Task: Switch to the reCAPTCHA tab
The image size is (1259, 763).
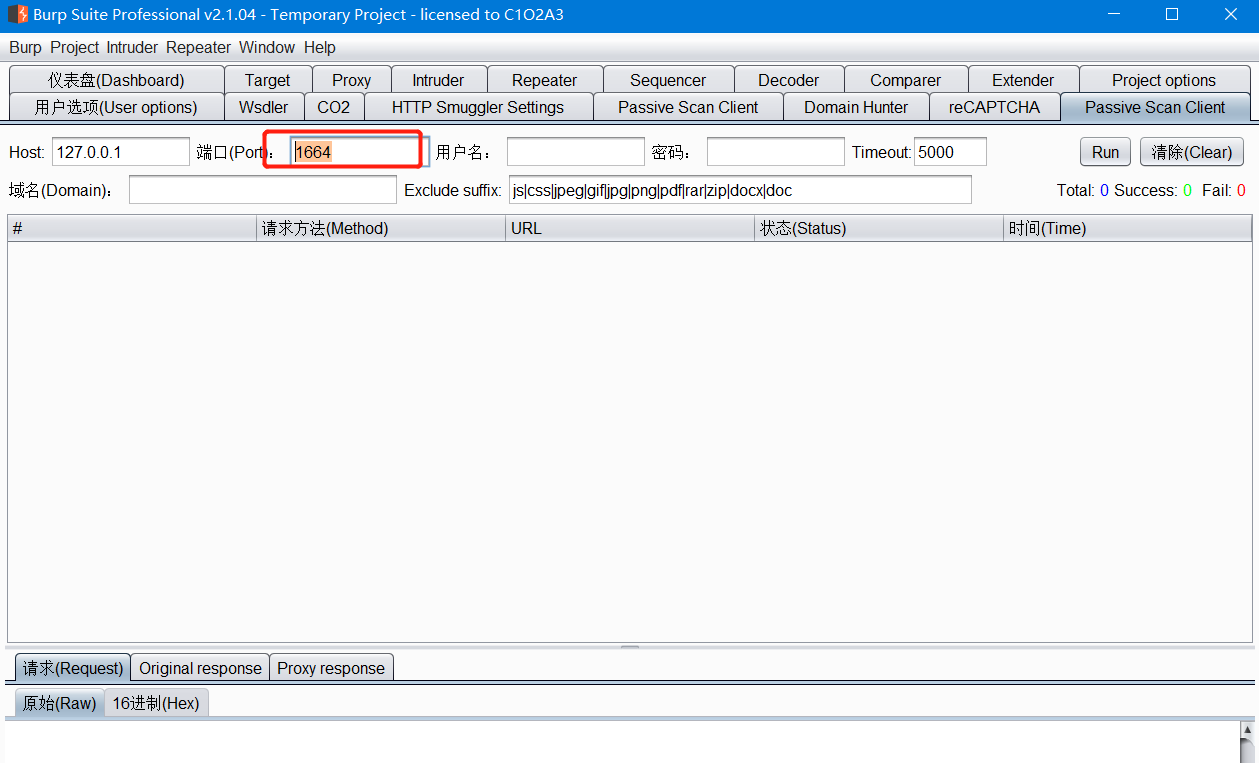Action: point(994,107)
